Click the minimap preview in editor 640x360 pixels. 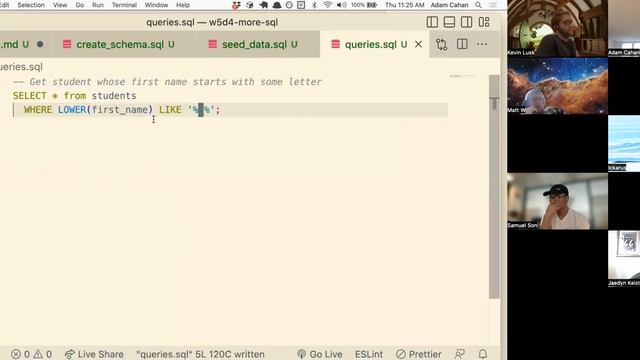tap(462, 76)
